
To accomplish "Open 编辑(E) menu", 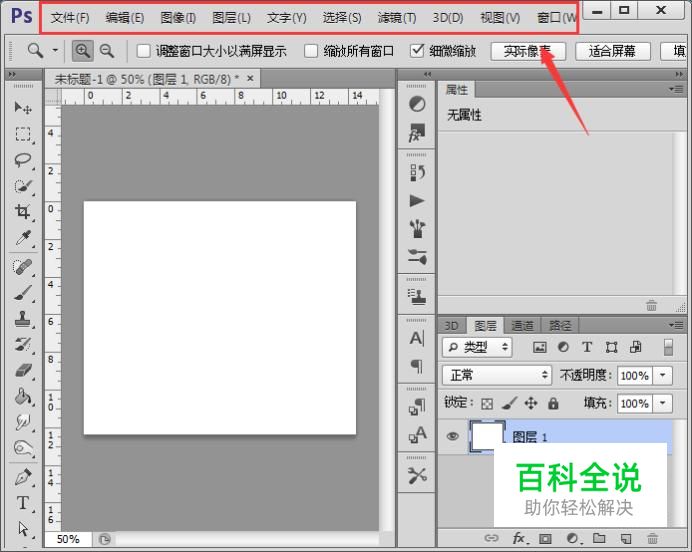I will [125, 18].
